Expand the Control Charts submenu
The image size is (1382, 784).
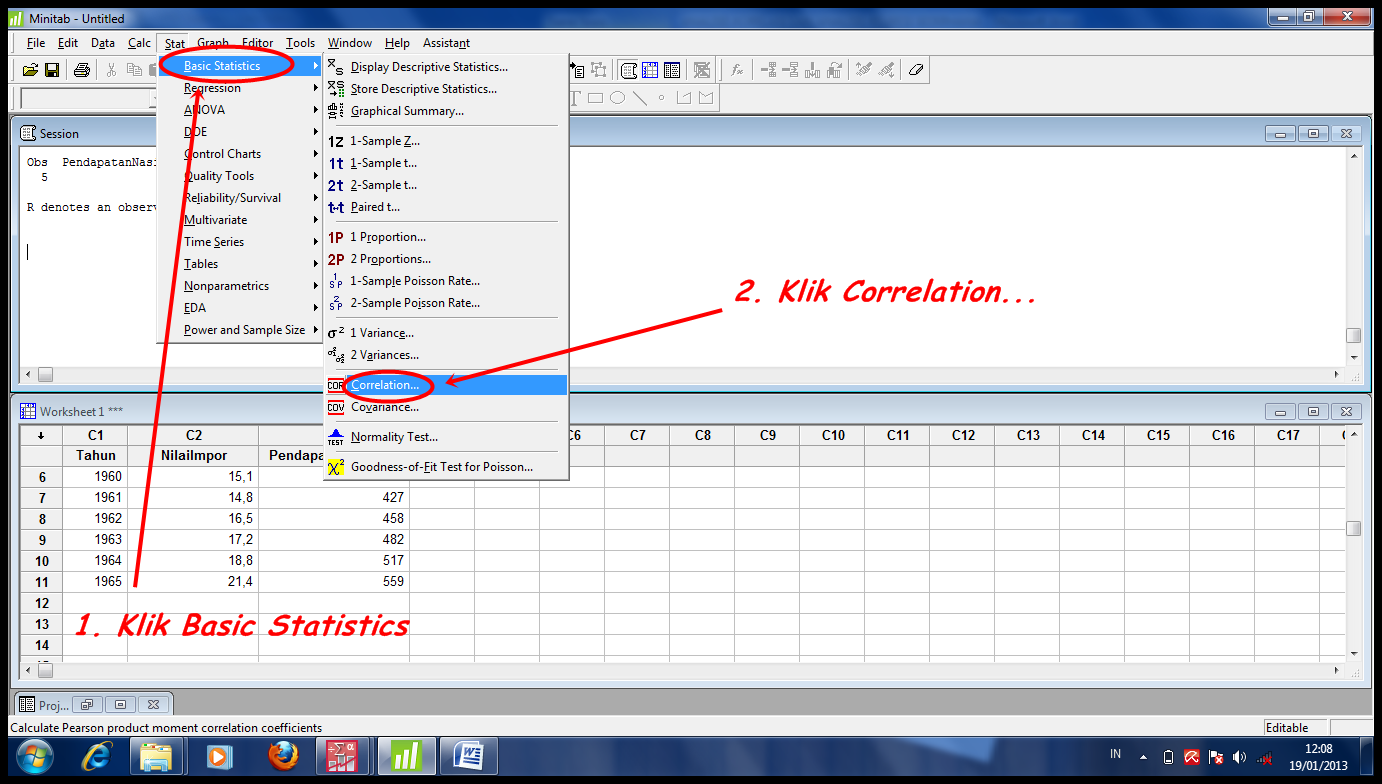240,154
